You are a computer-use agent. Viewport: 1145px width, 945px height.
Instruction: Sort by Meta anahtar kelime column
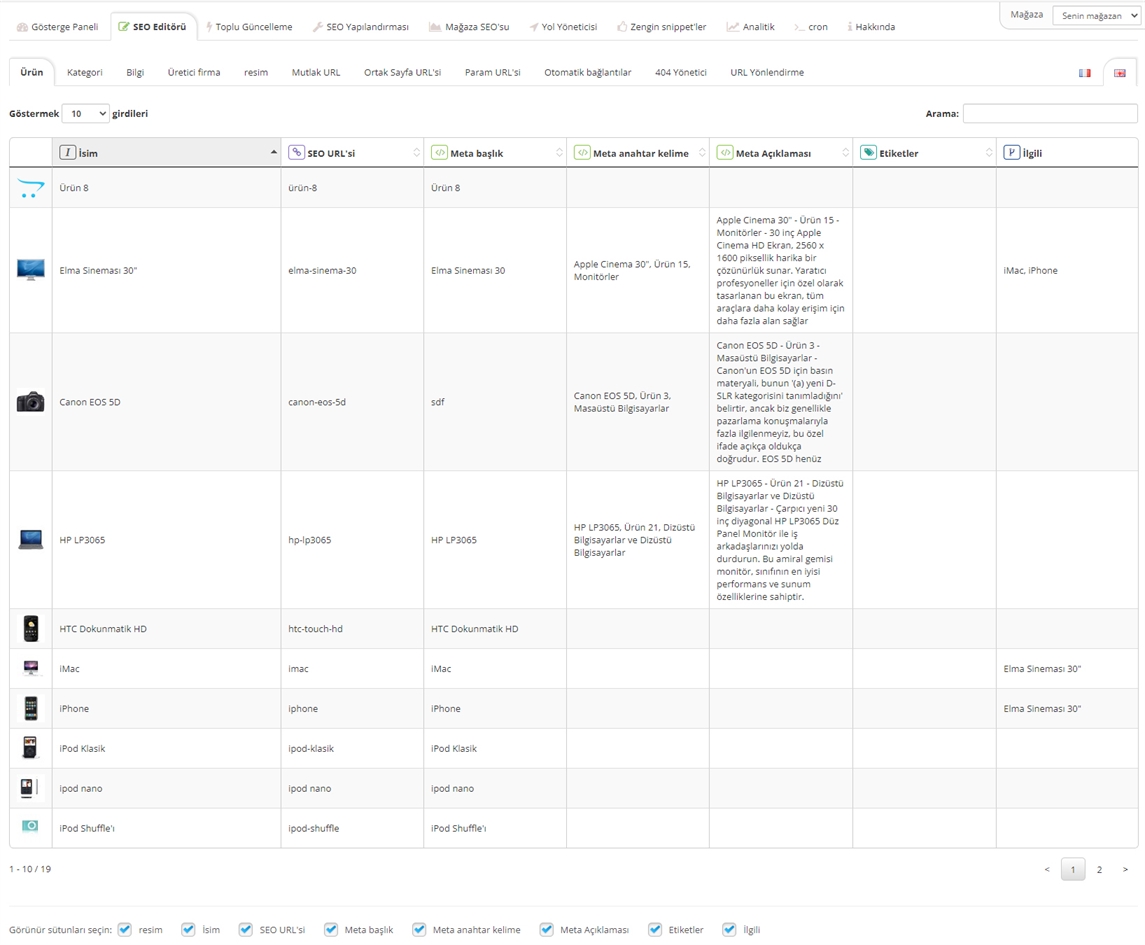[637, 153]
